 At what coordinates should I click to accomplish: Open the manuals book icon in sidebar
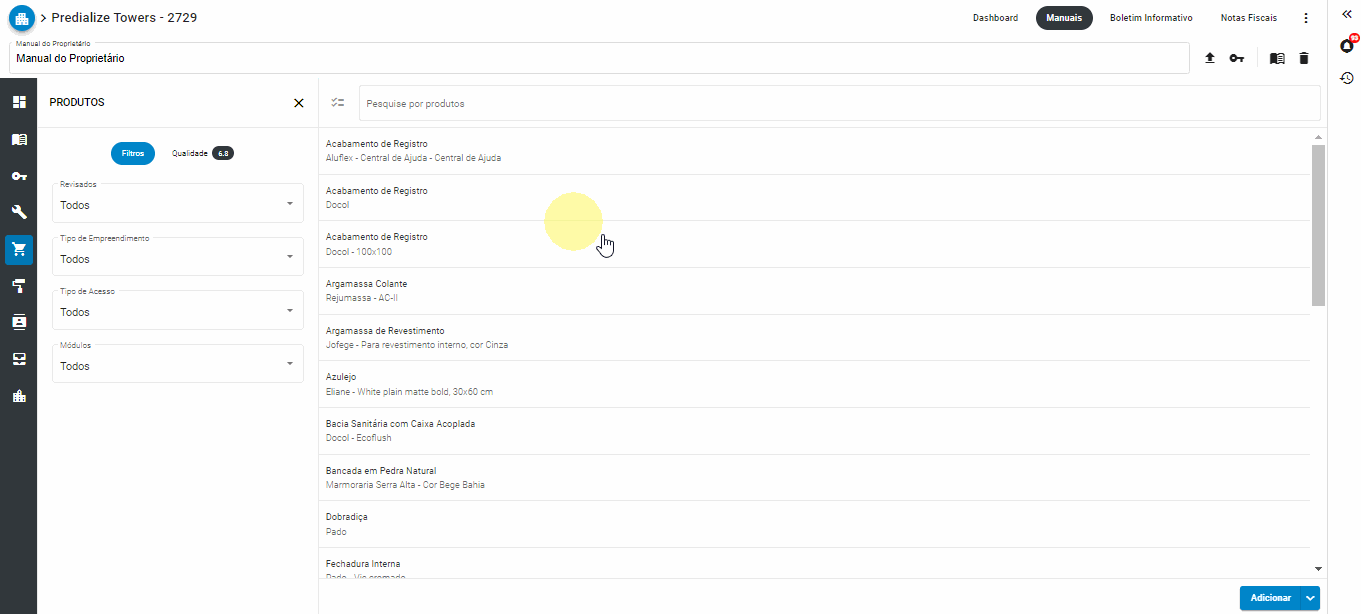coord(18,139)
